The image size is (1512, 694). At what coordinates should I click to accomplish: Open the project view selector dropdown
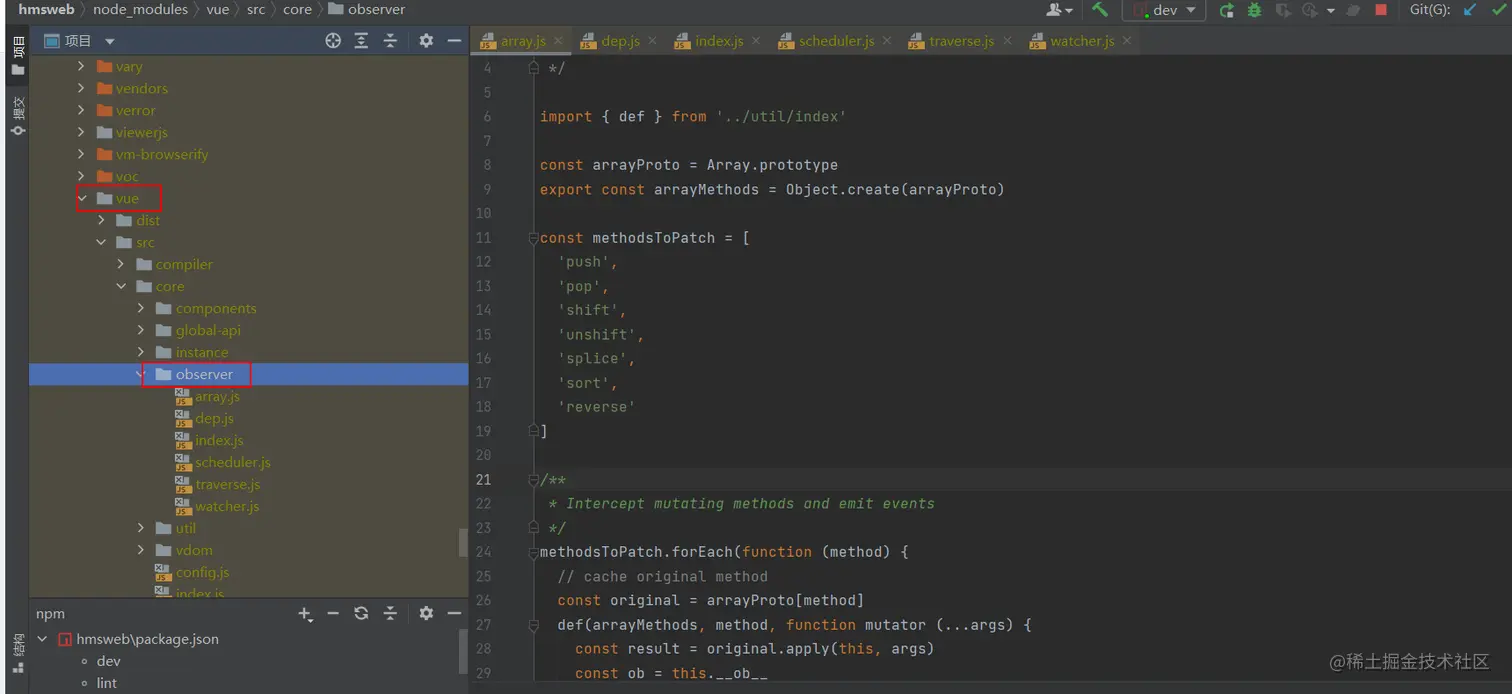(x=110, y=41)
